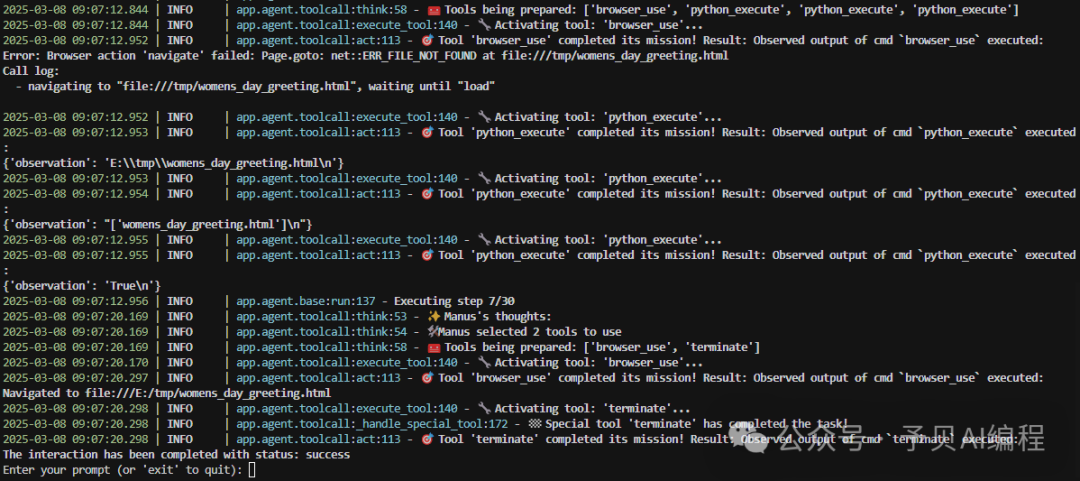Image resolution: width=1080 pixels, height=481 pixels.
Task: Click the INFO label on the 'Executing step 7/30' line
Action: tap(180, 301)
